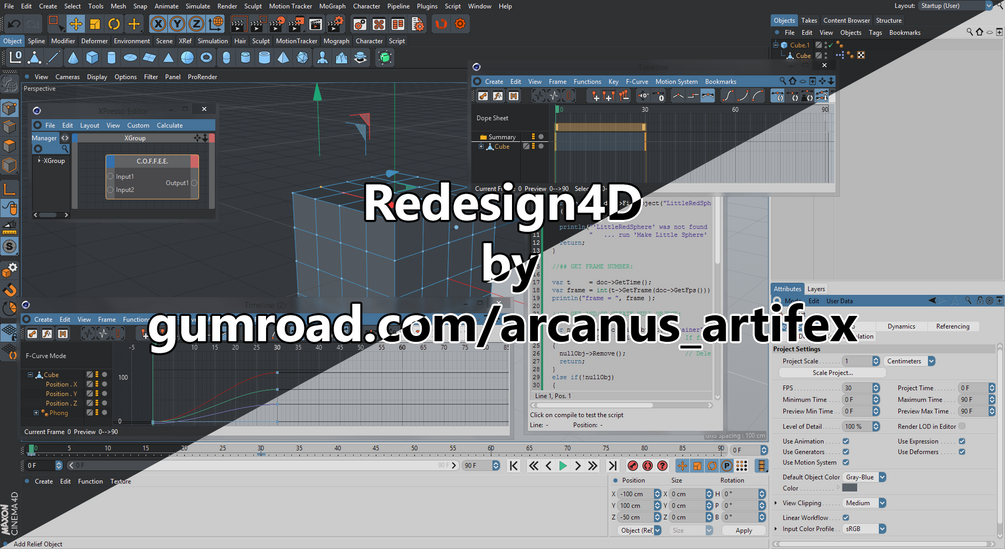
Task: Open Calculate menu in XPresso Editor
Action: 170,126
